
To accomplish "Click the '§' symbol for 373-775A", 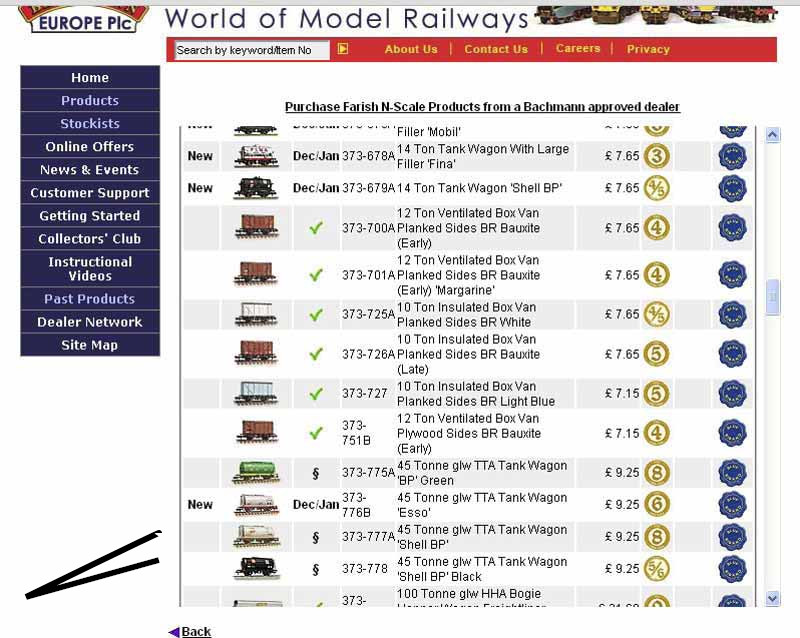I will 315,473.
